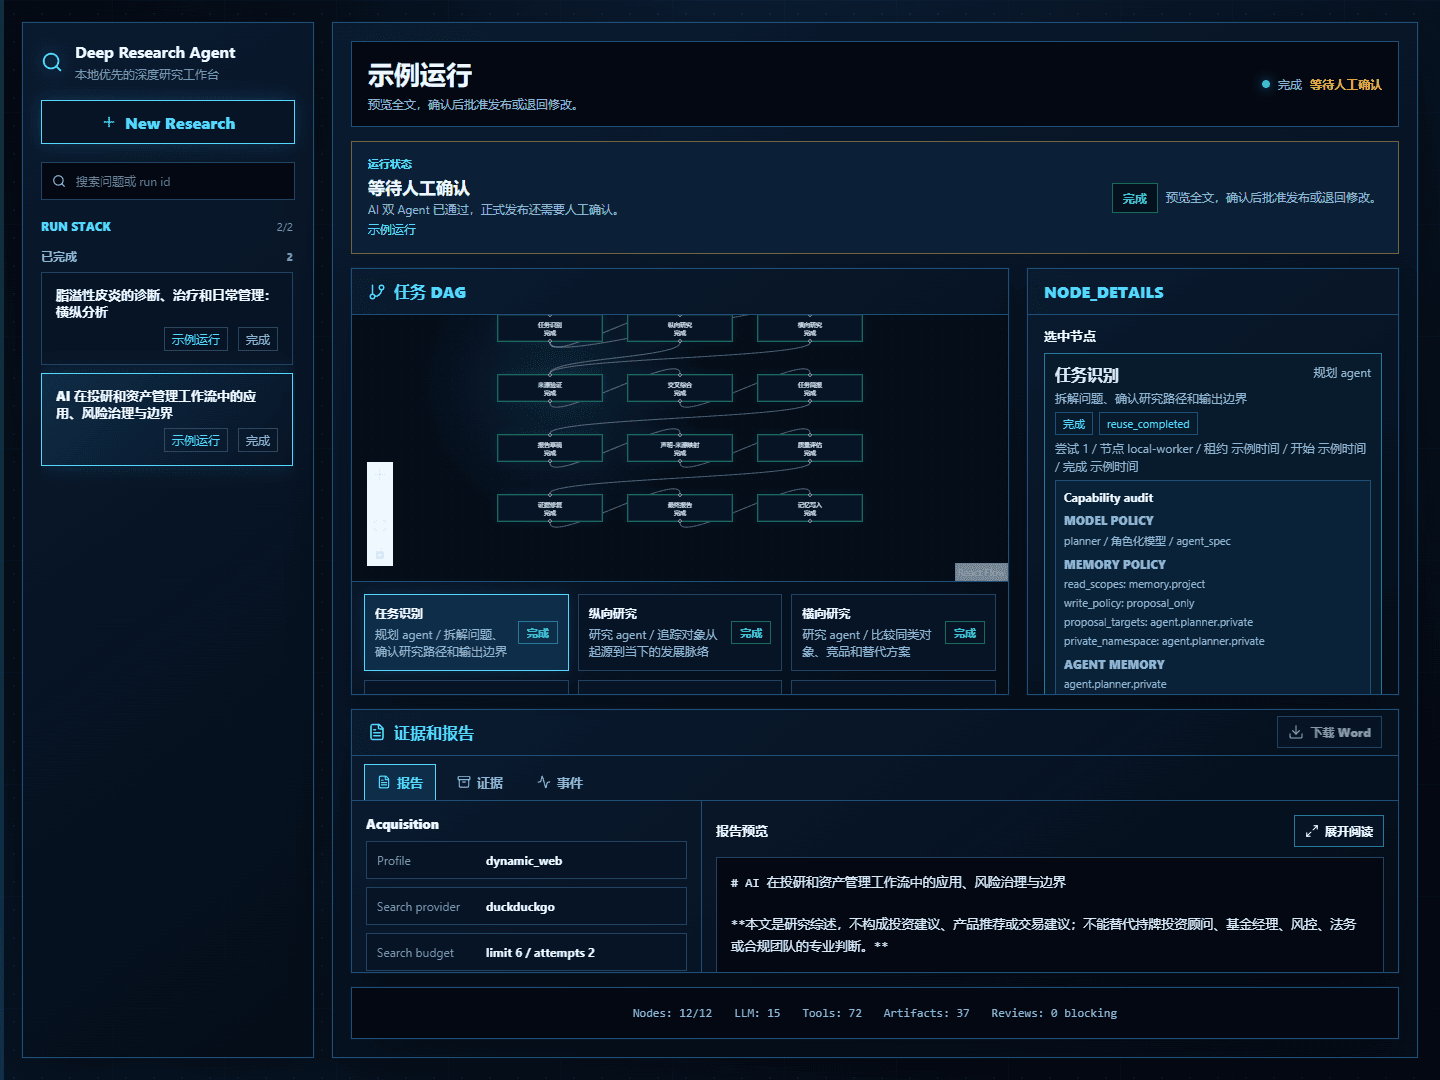Click the 规划 agent label
This screenshot has height=1080, width=1440.
click(x=1342, y=373)
